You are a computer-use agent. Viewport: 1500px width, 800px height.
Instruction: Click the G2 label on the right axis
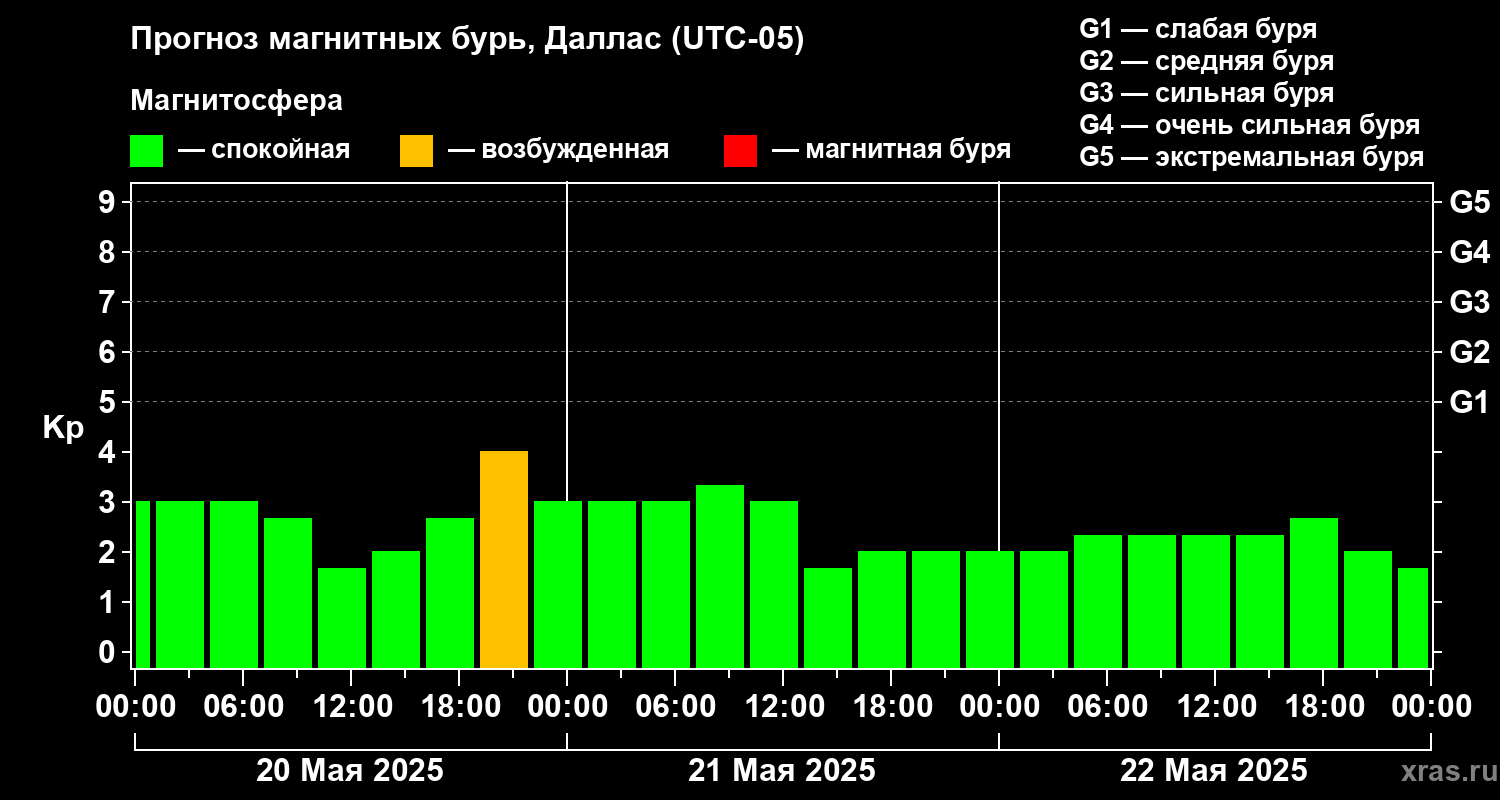click(x=1469, y=352)
